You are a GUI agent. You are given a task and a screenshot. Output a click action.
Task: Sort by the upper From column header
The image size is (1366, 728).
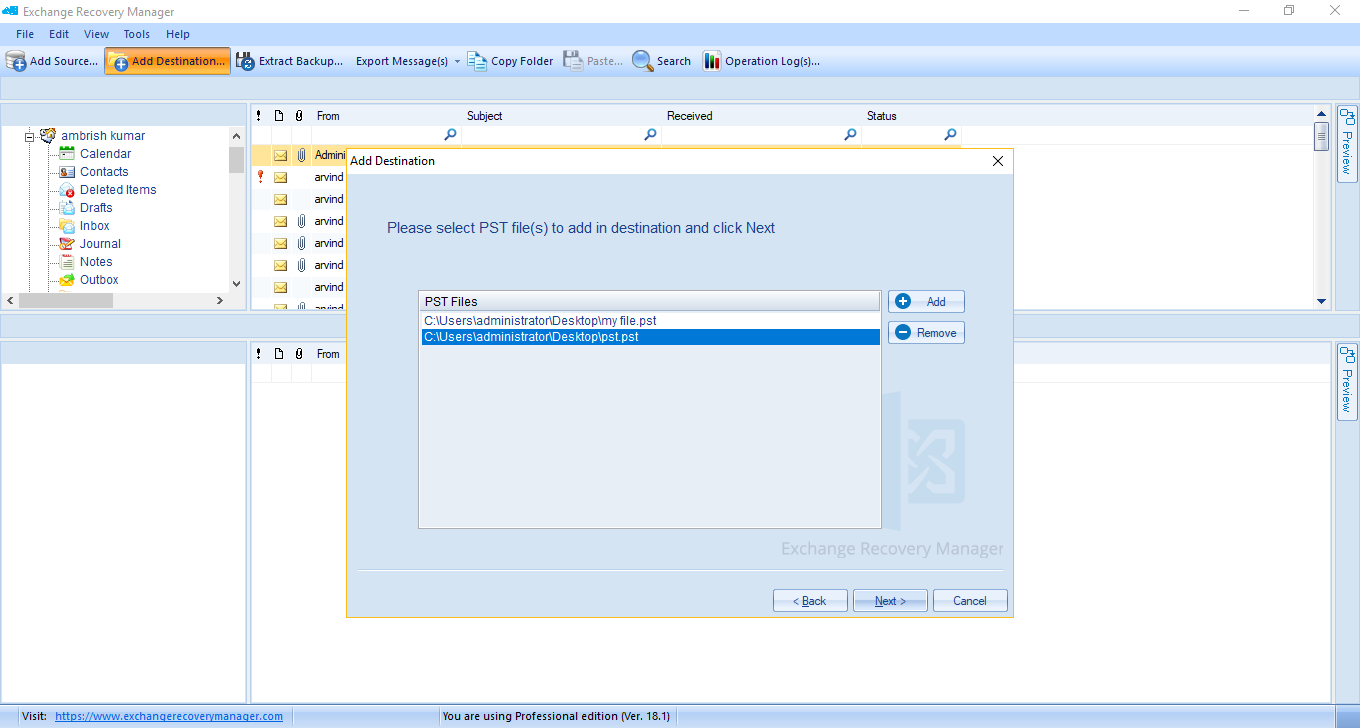click(x=385, y=116)
